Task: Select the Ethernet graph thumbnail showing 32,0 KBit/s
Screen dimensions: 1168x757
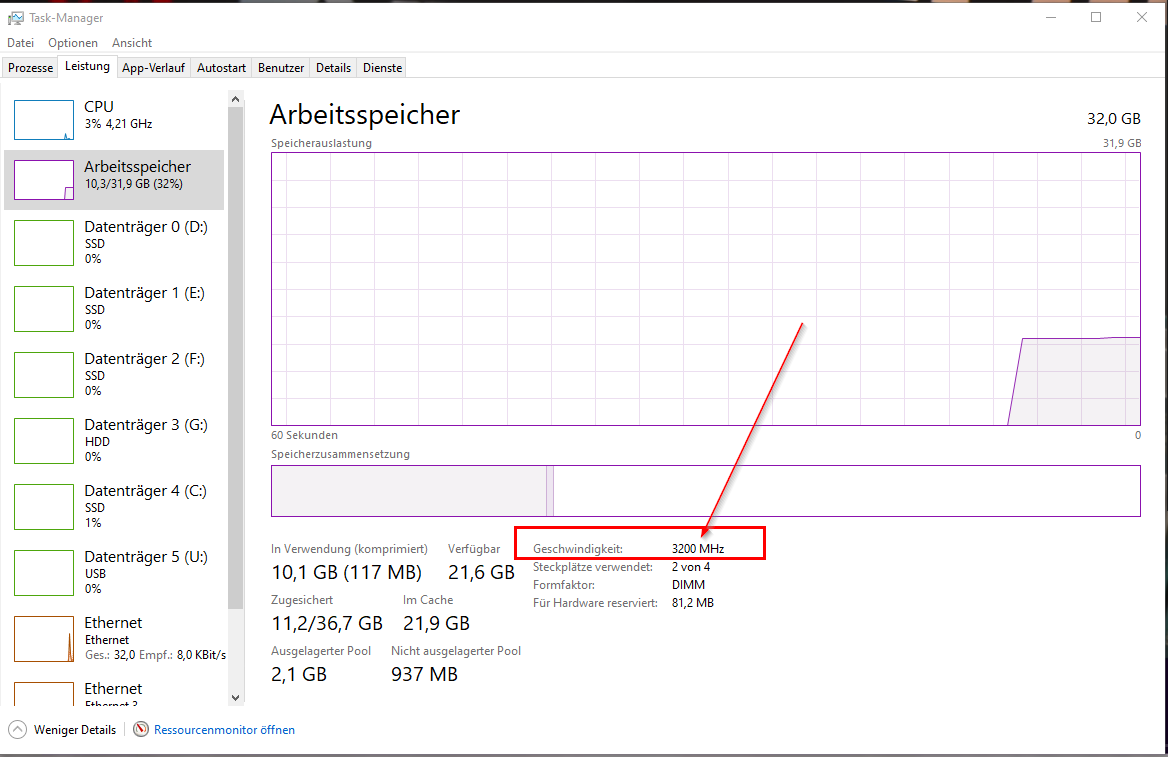Action: click(x=44, y=639)
